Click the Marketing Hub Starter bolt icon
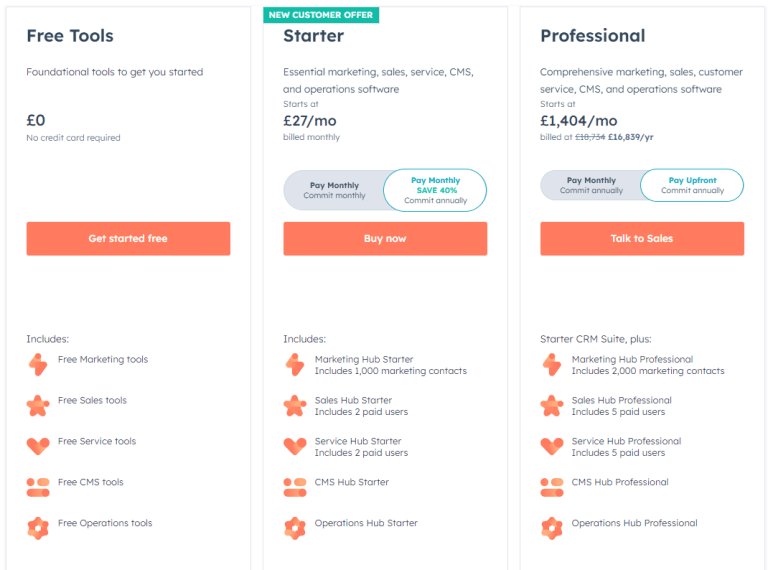Image resolution: width=768 pixels, height=570 pixels. tap(295, 365)
